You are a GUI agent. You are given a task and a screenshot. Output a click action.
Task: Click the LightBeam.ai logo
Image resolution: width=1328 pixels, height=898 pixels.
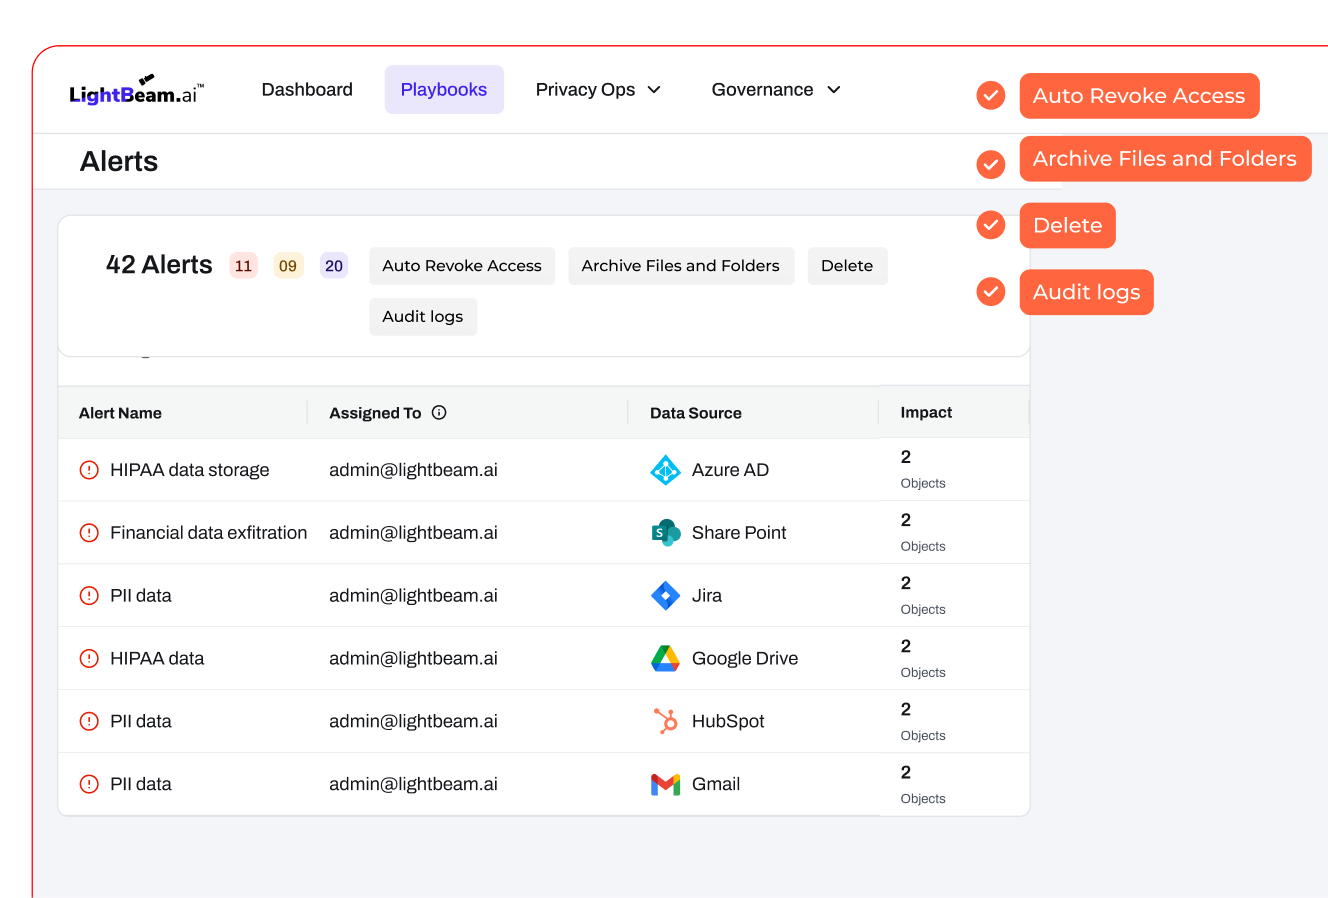136,91
